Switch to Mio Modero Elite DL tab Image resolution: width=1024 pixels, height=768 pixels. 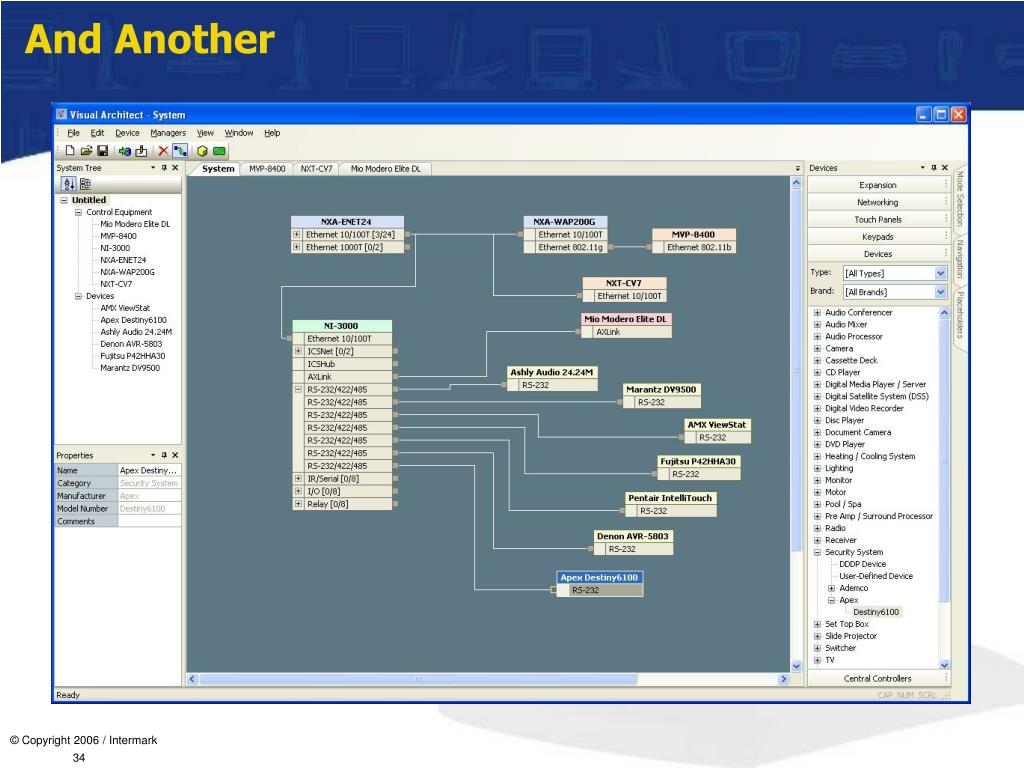386,168
